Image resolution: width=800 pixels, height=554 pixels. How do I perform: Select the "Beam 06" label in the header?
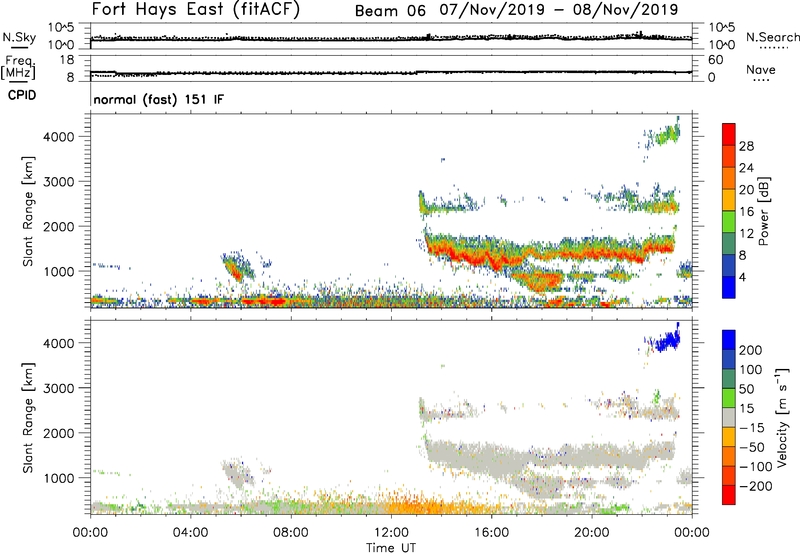pyautogui.click(x=390, y=11)
